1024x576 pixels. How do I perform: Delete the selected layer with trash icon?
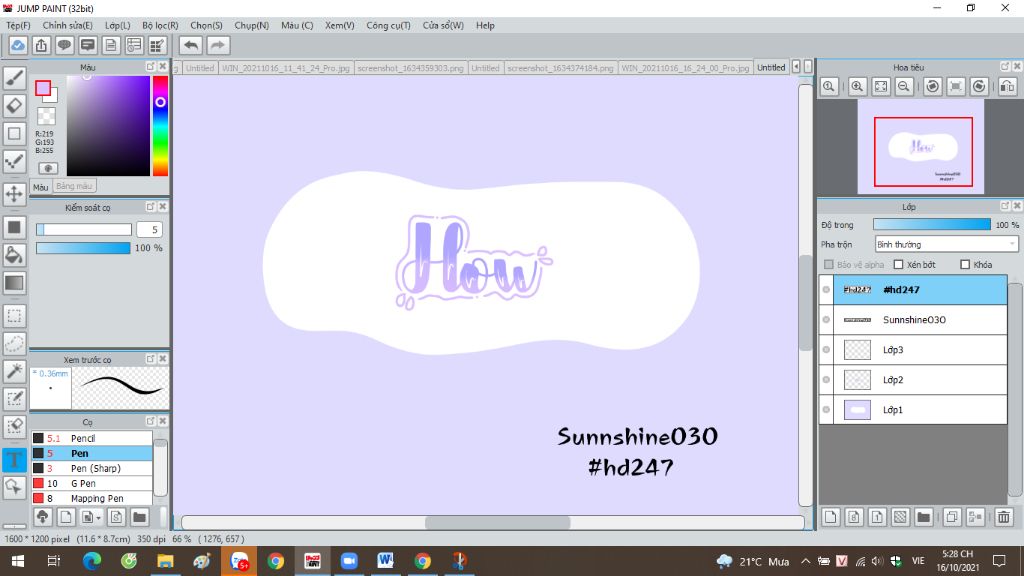coord(1004,517)
